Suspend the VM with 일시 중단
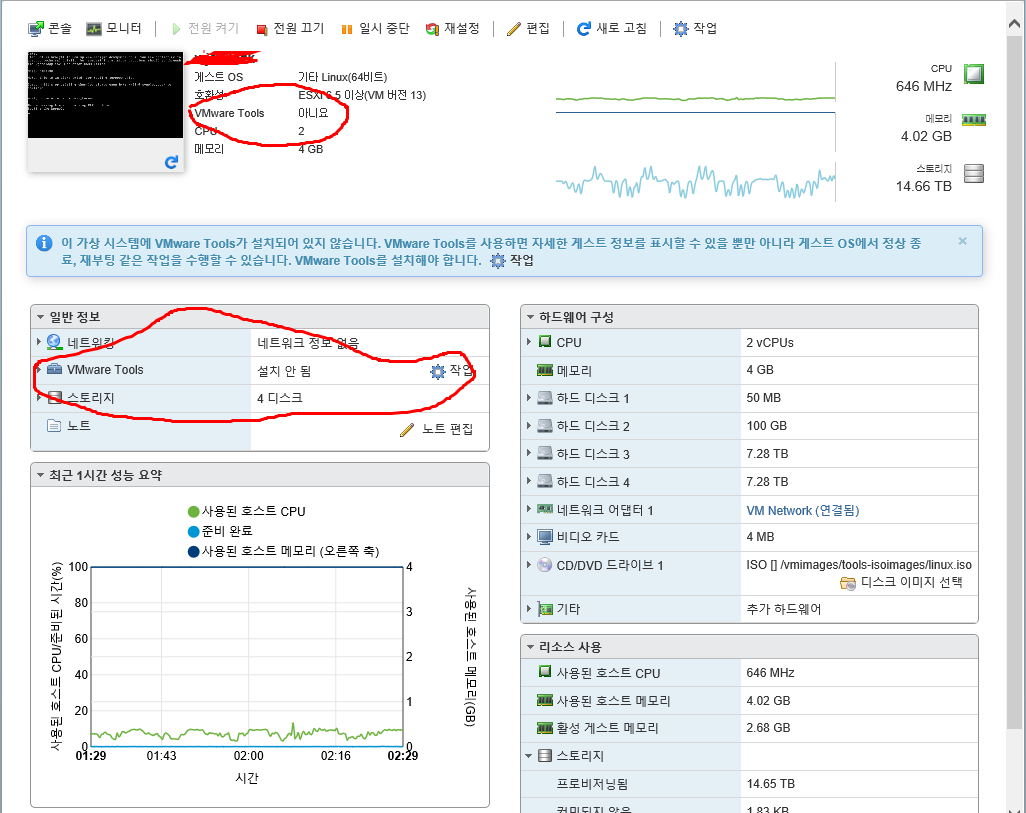 point(375,28)
